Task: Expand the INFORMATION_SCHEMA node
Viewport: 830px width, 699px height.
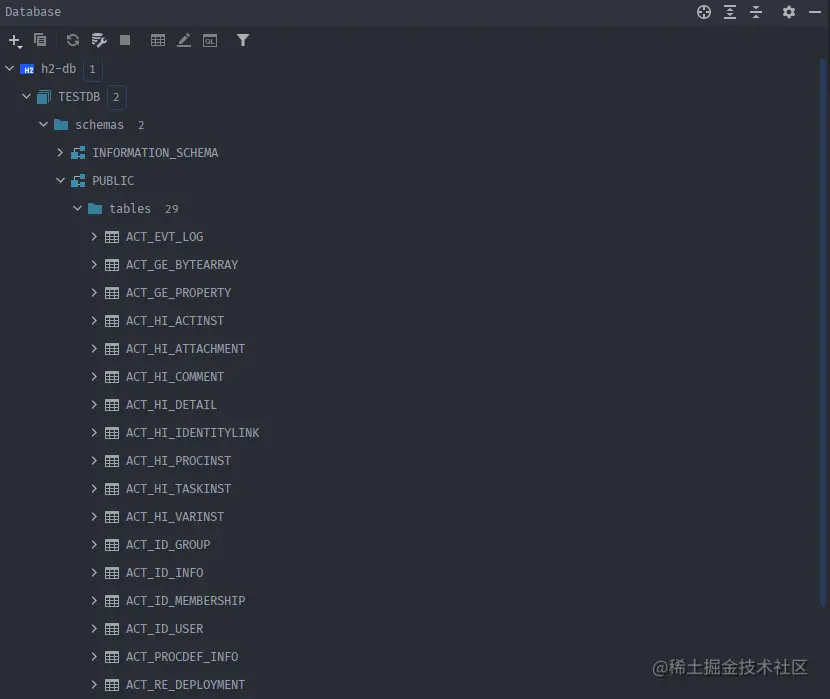Action: [60, 152]
